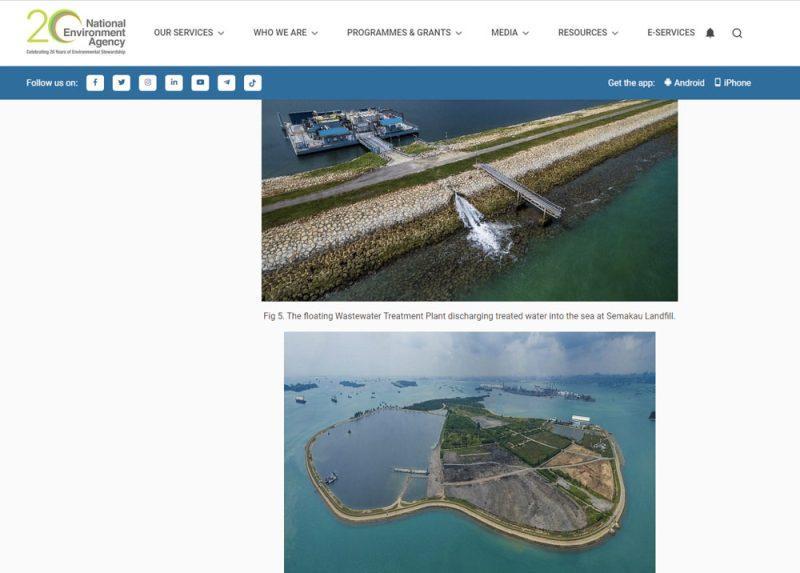Open the YouTube icon link
The image size is (800, 573).
[200, 83]
